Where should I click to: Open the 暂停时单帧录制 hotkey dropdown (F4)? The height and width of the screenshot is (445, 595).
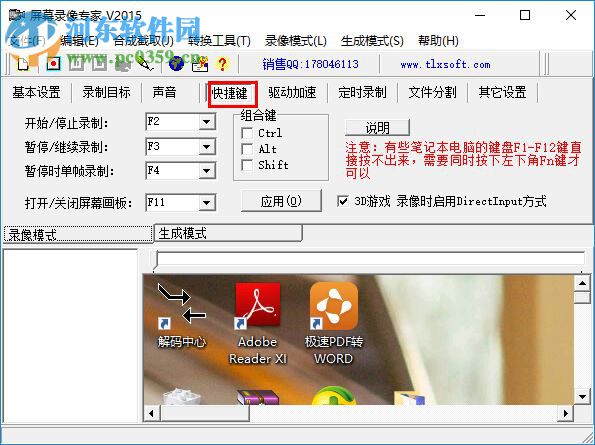tap(207, 171)
